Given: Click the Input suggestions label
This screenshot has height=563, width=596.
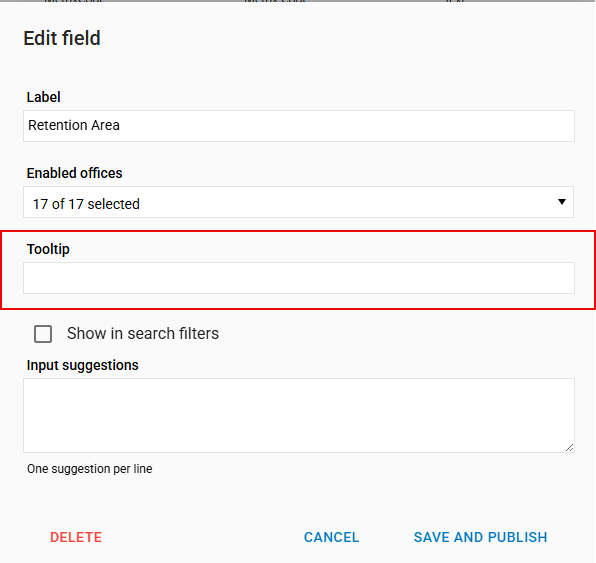Looking at the screenshot, I should click(x=82, y=365).
